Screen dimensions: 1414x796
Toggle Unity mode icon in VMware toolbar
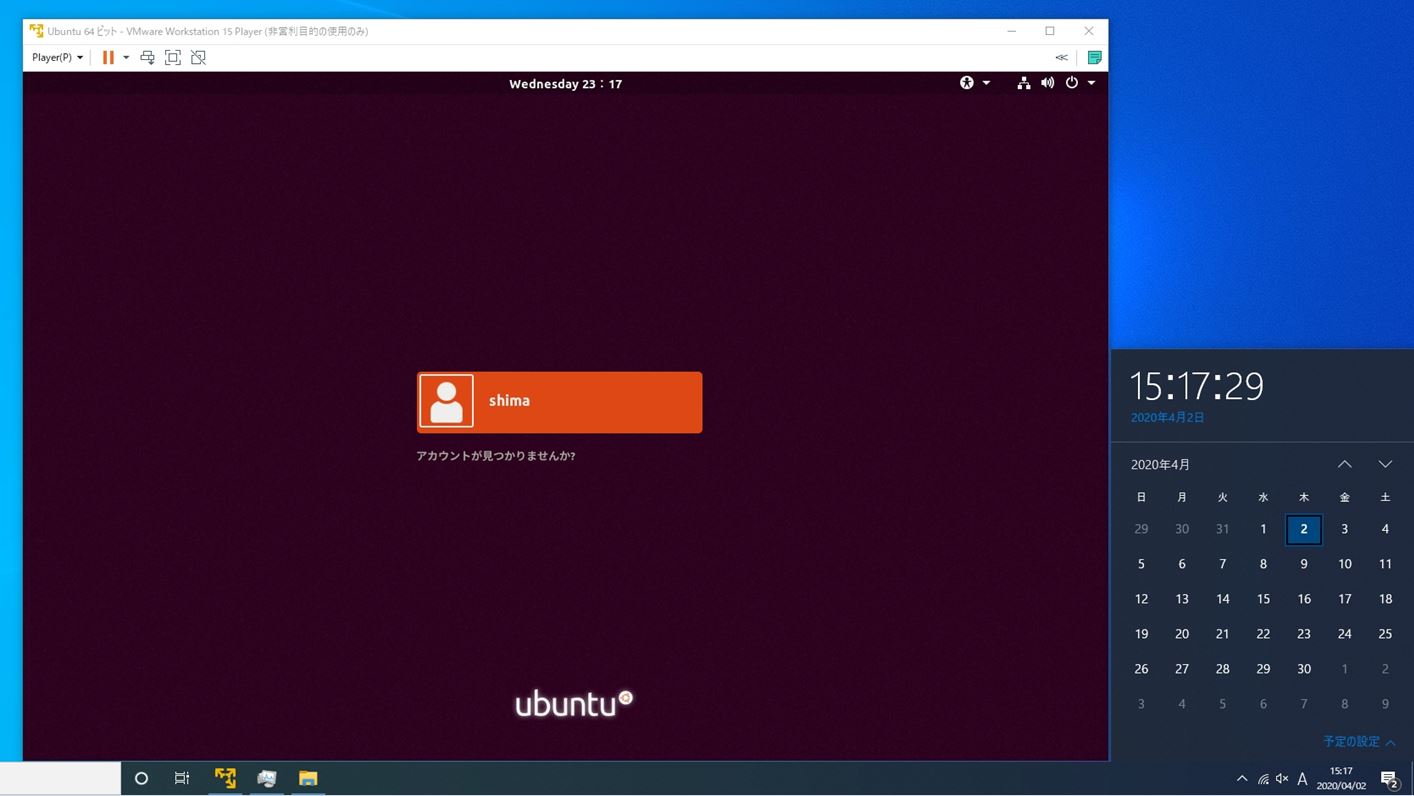point(198,57)
